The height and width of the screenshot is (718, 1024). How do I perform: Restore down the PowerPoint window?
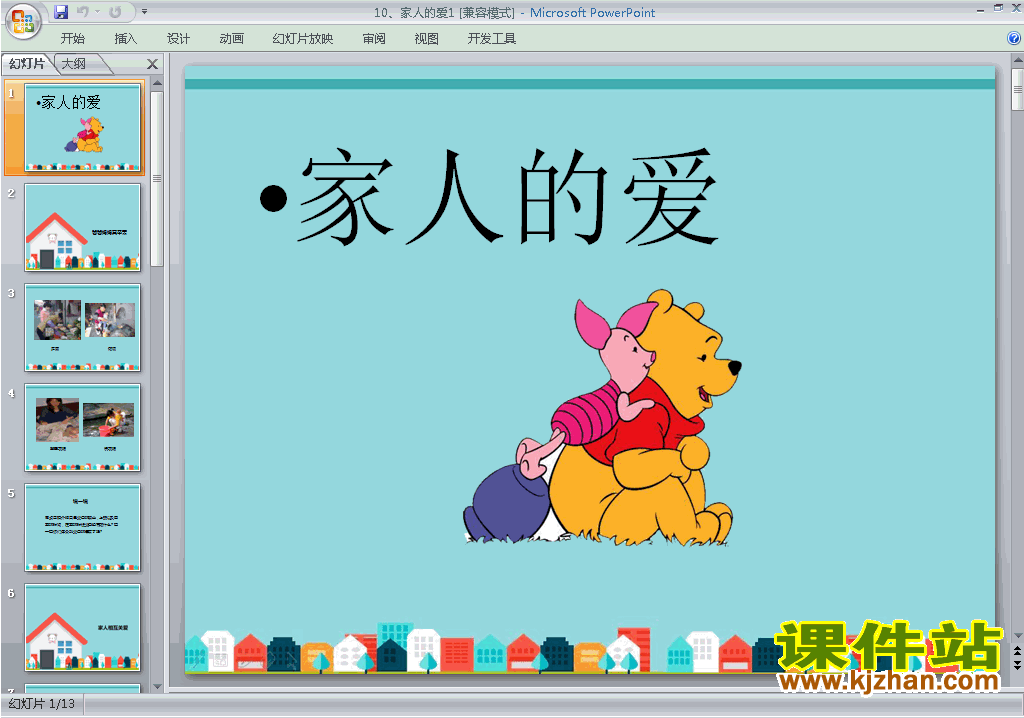pyautogui.click(x=998, y=8)
